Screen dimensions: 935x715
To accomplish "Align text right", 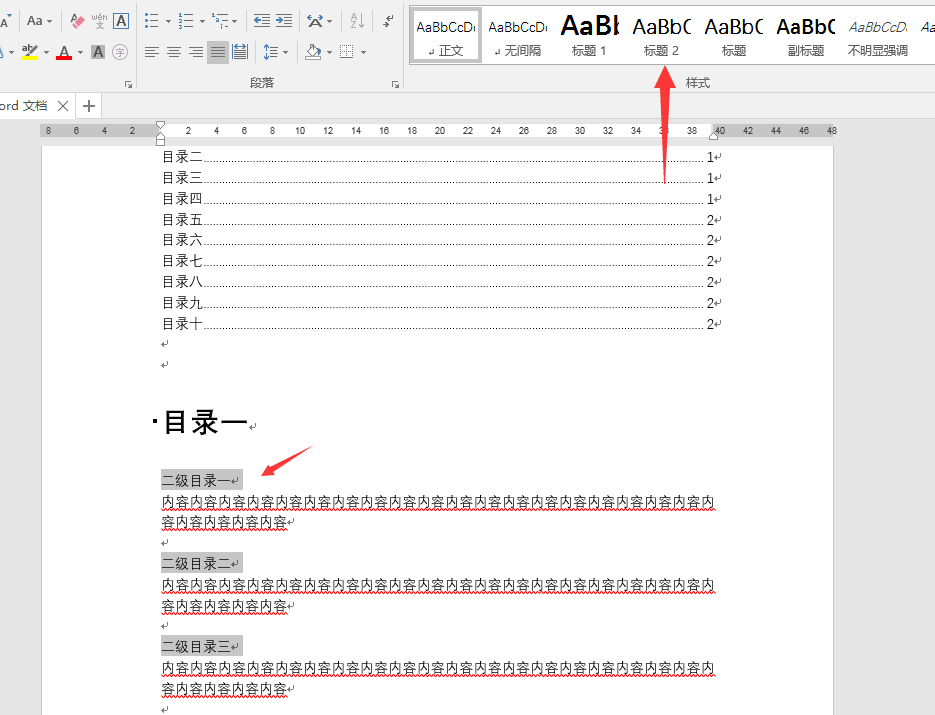I will coord(196,52).
